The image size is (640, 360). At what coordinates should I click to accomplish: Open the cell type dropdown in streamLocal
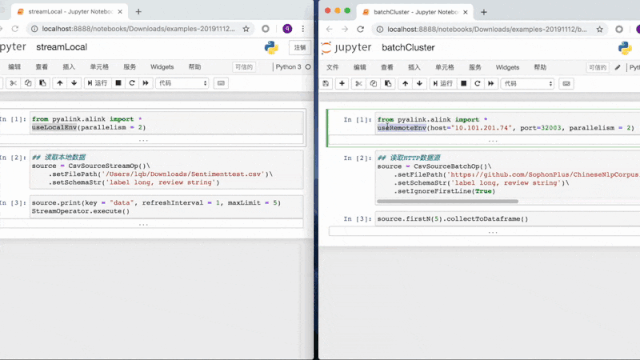click(x=182, y=83)
